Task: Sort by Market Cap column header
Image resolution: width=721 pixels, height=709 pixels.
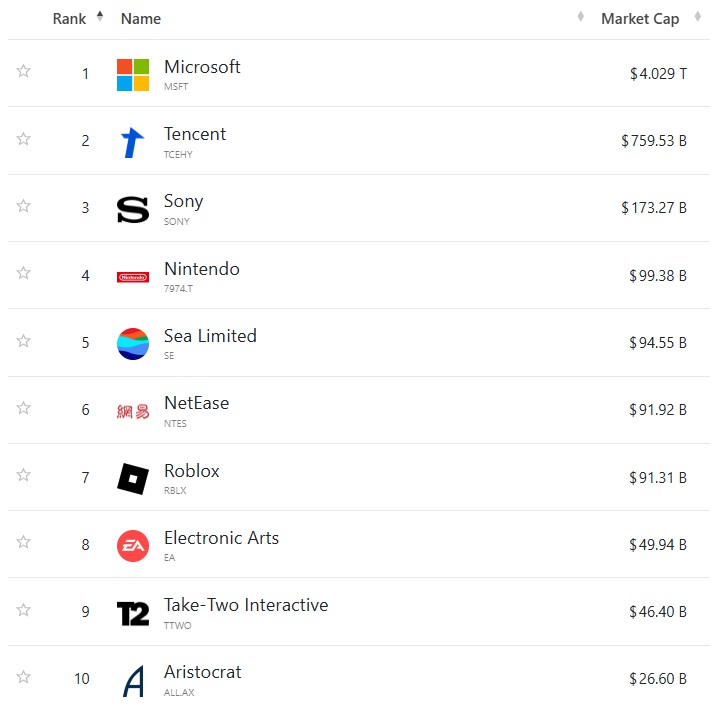Action: click(640, 19)
